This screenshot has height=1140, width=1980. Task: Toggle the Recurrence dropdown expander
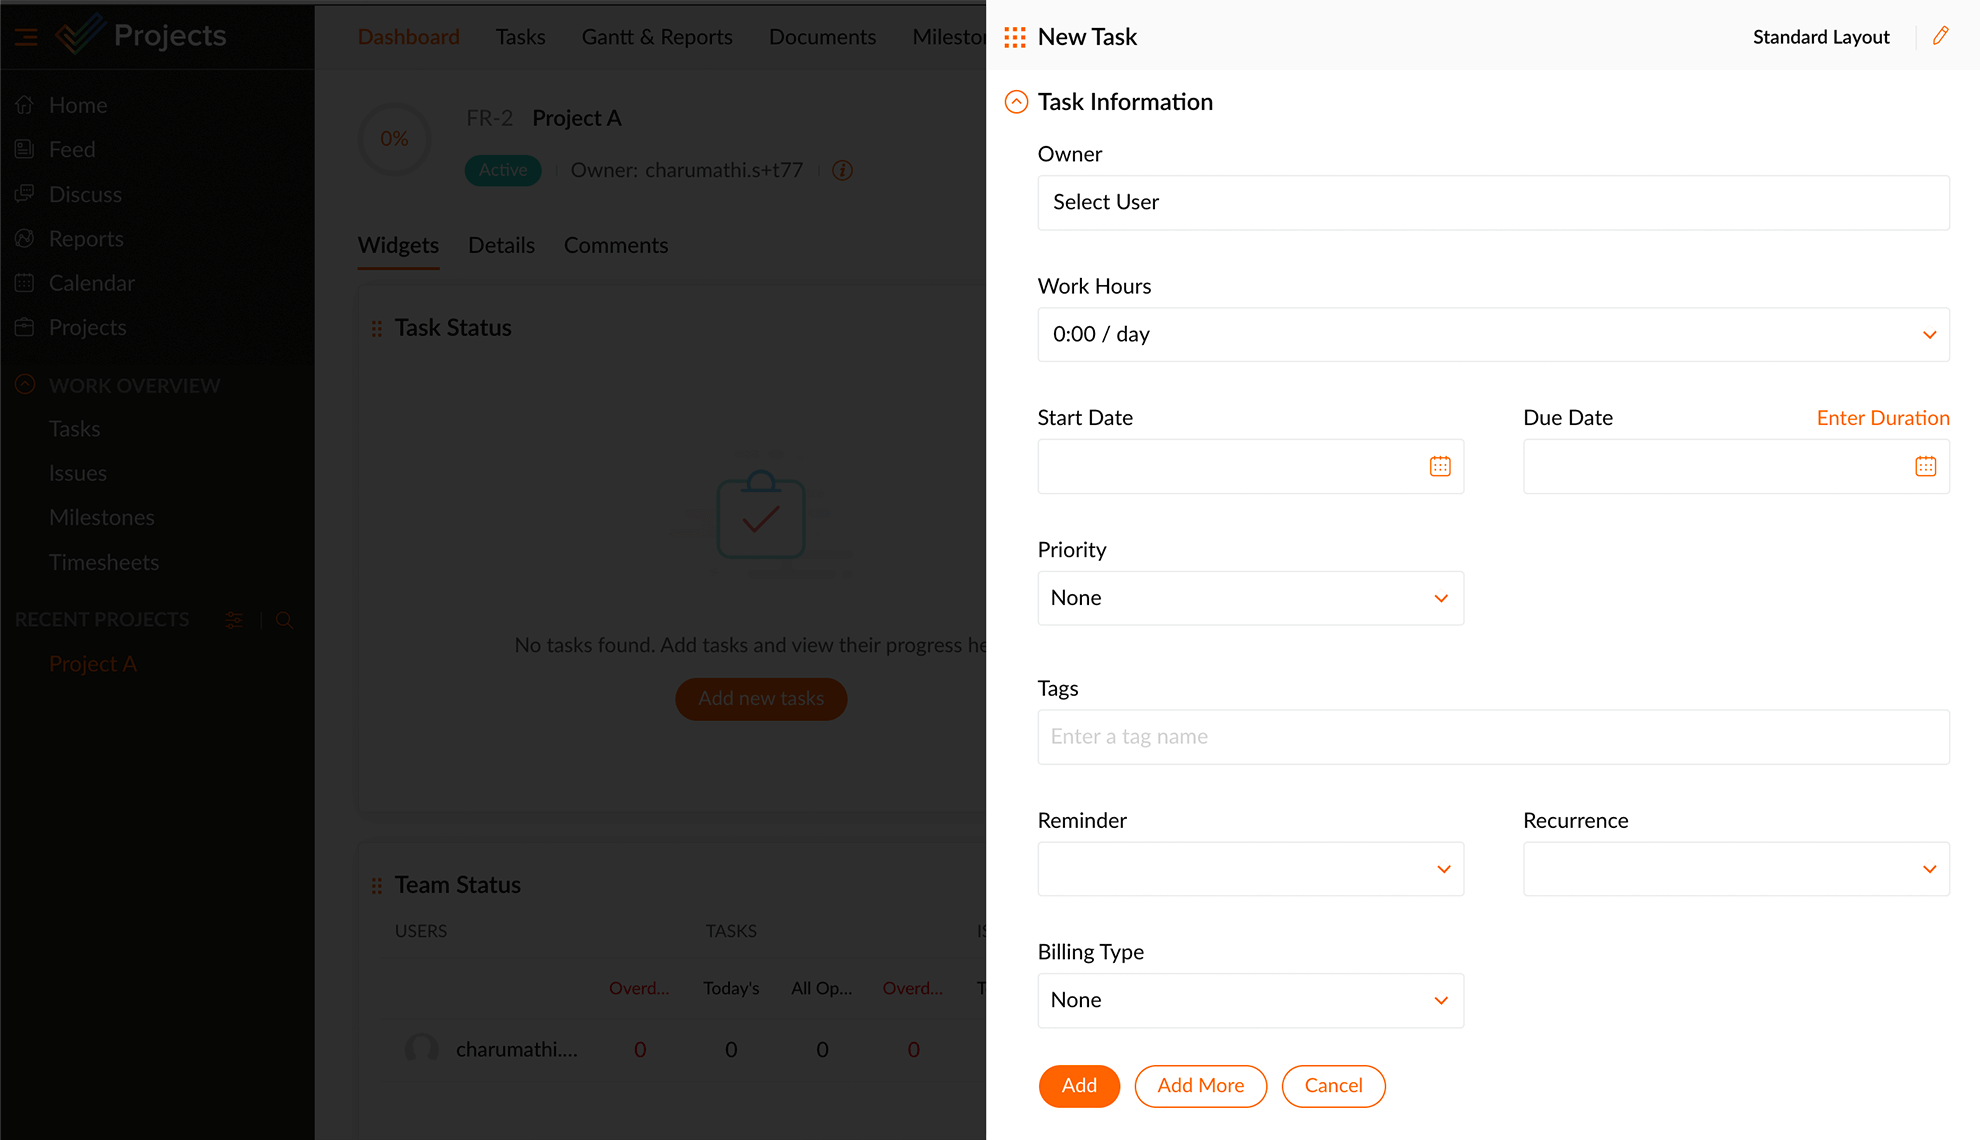[1930, 868]
